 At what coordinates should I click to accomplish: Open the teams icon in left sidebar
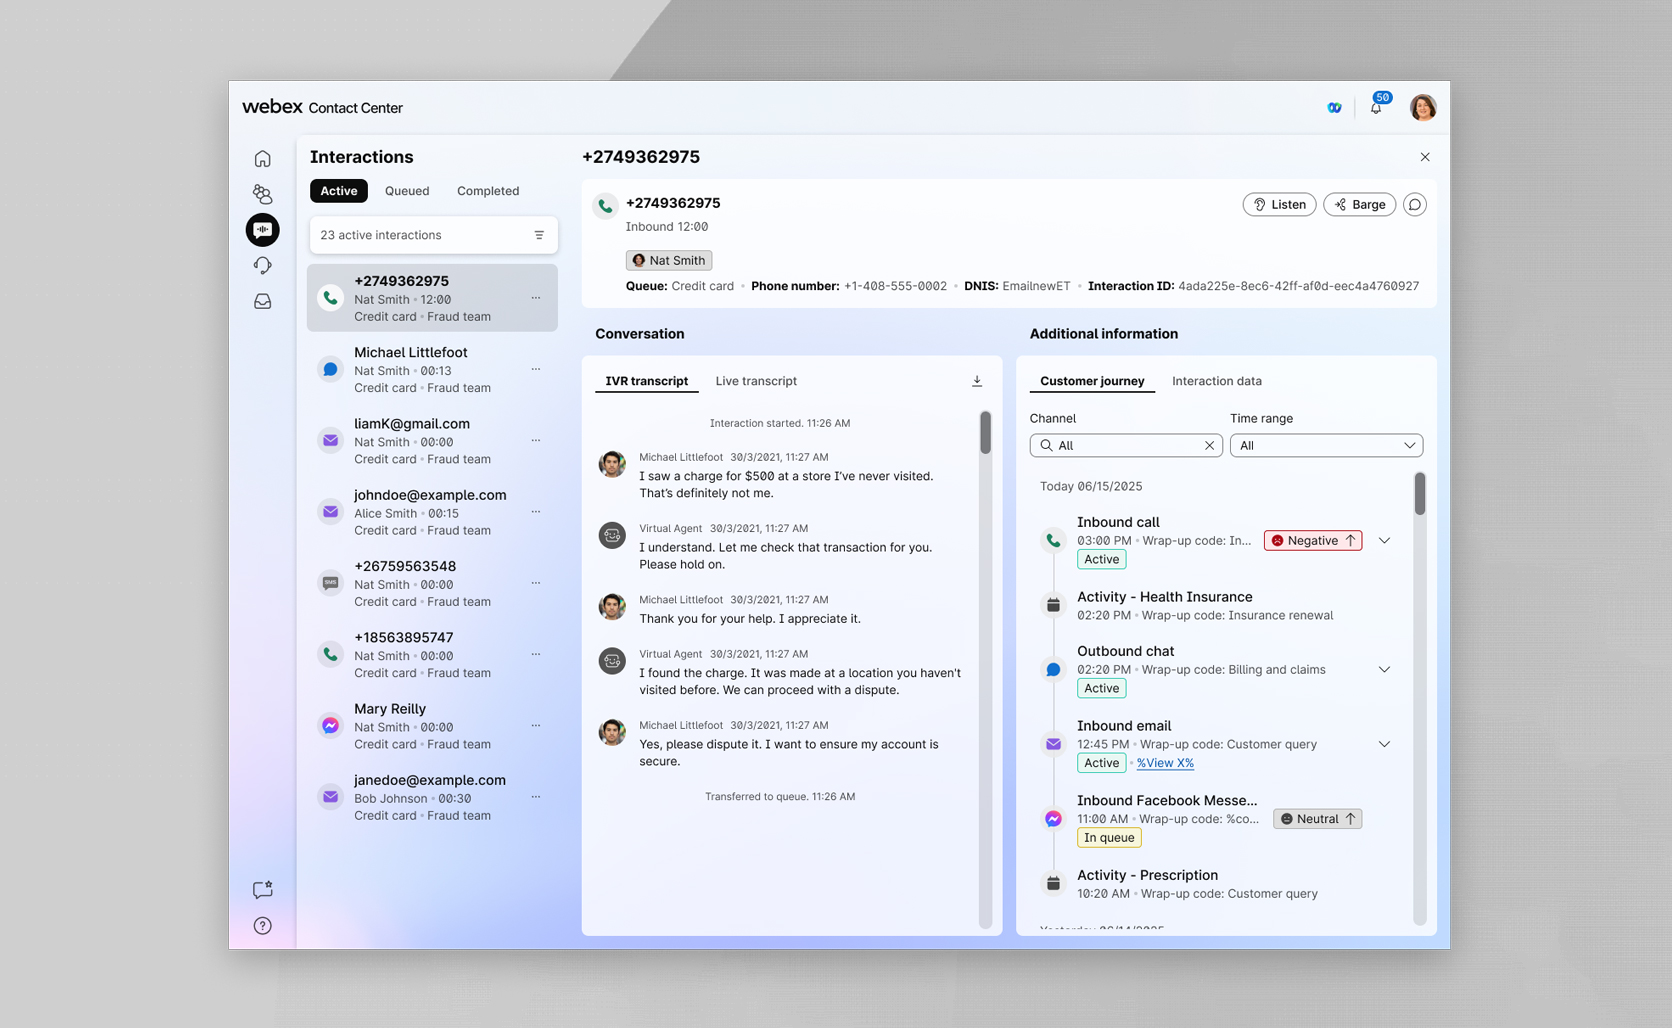tap(262, 194)
